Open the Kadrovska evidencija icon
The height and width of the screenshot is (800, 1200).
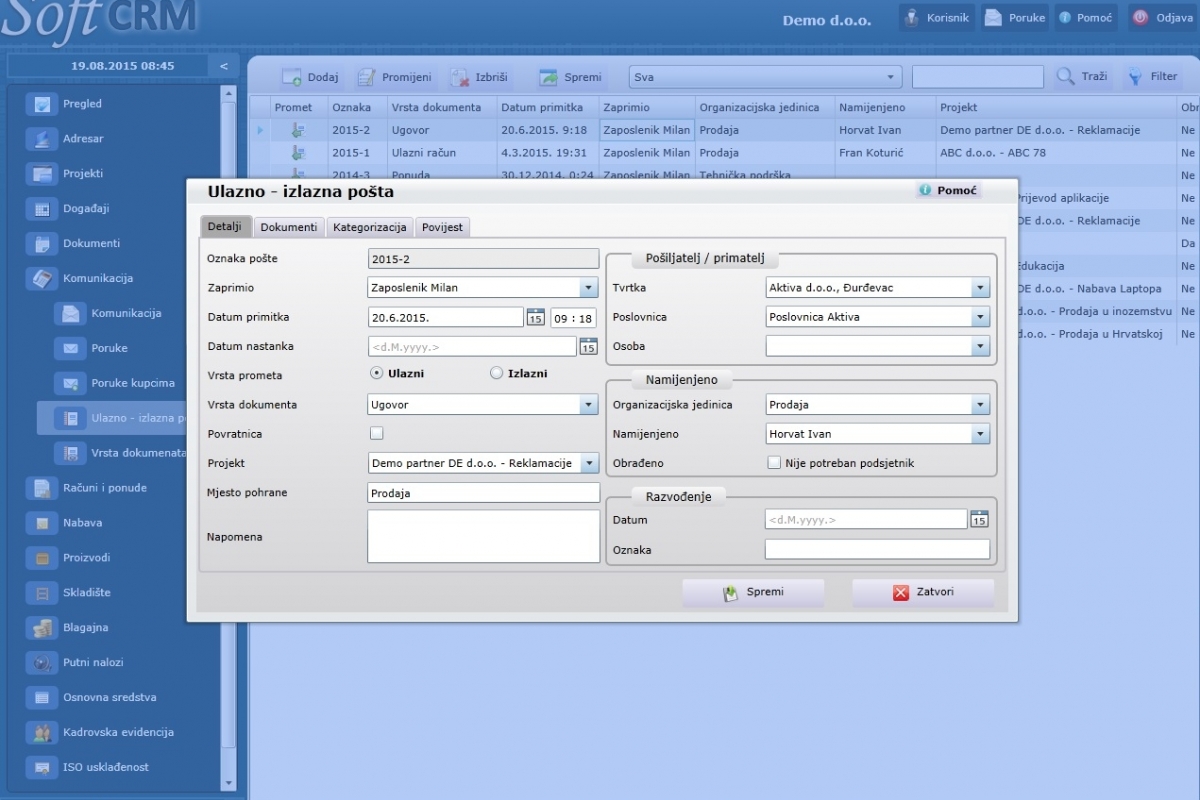pyautogui.click(x=42, y=733)
